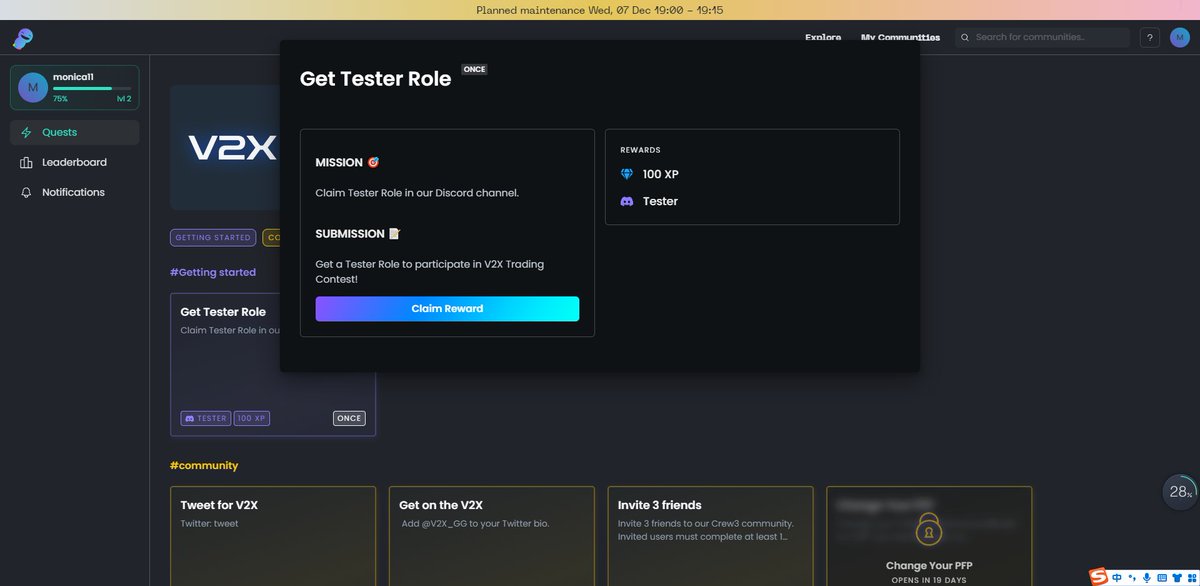Click the shirt skin icon in IME bar
Screen dimensions: 1200x586
pyautogui.click(x=1176, y=577)
